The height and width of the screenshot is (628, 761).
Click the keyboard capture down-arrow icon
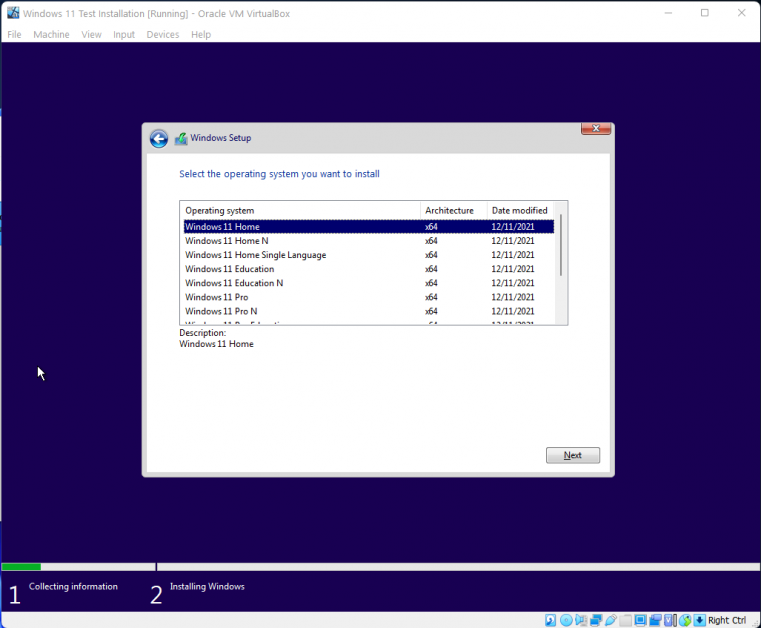[x=699, y=620]
